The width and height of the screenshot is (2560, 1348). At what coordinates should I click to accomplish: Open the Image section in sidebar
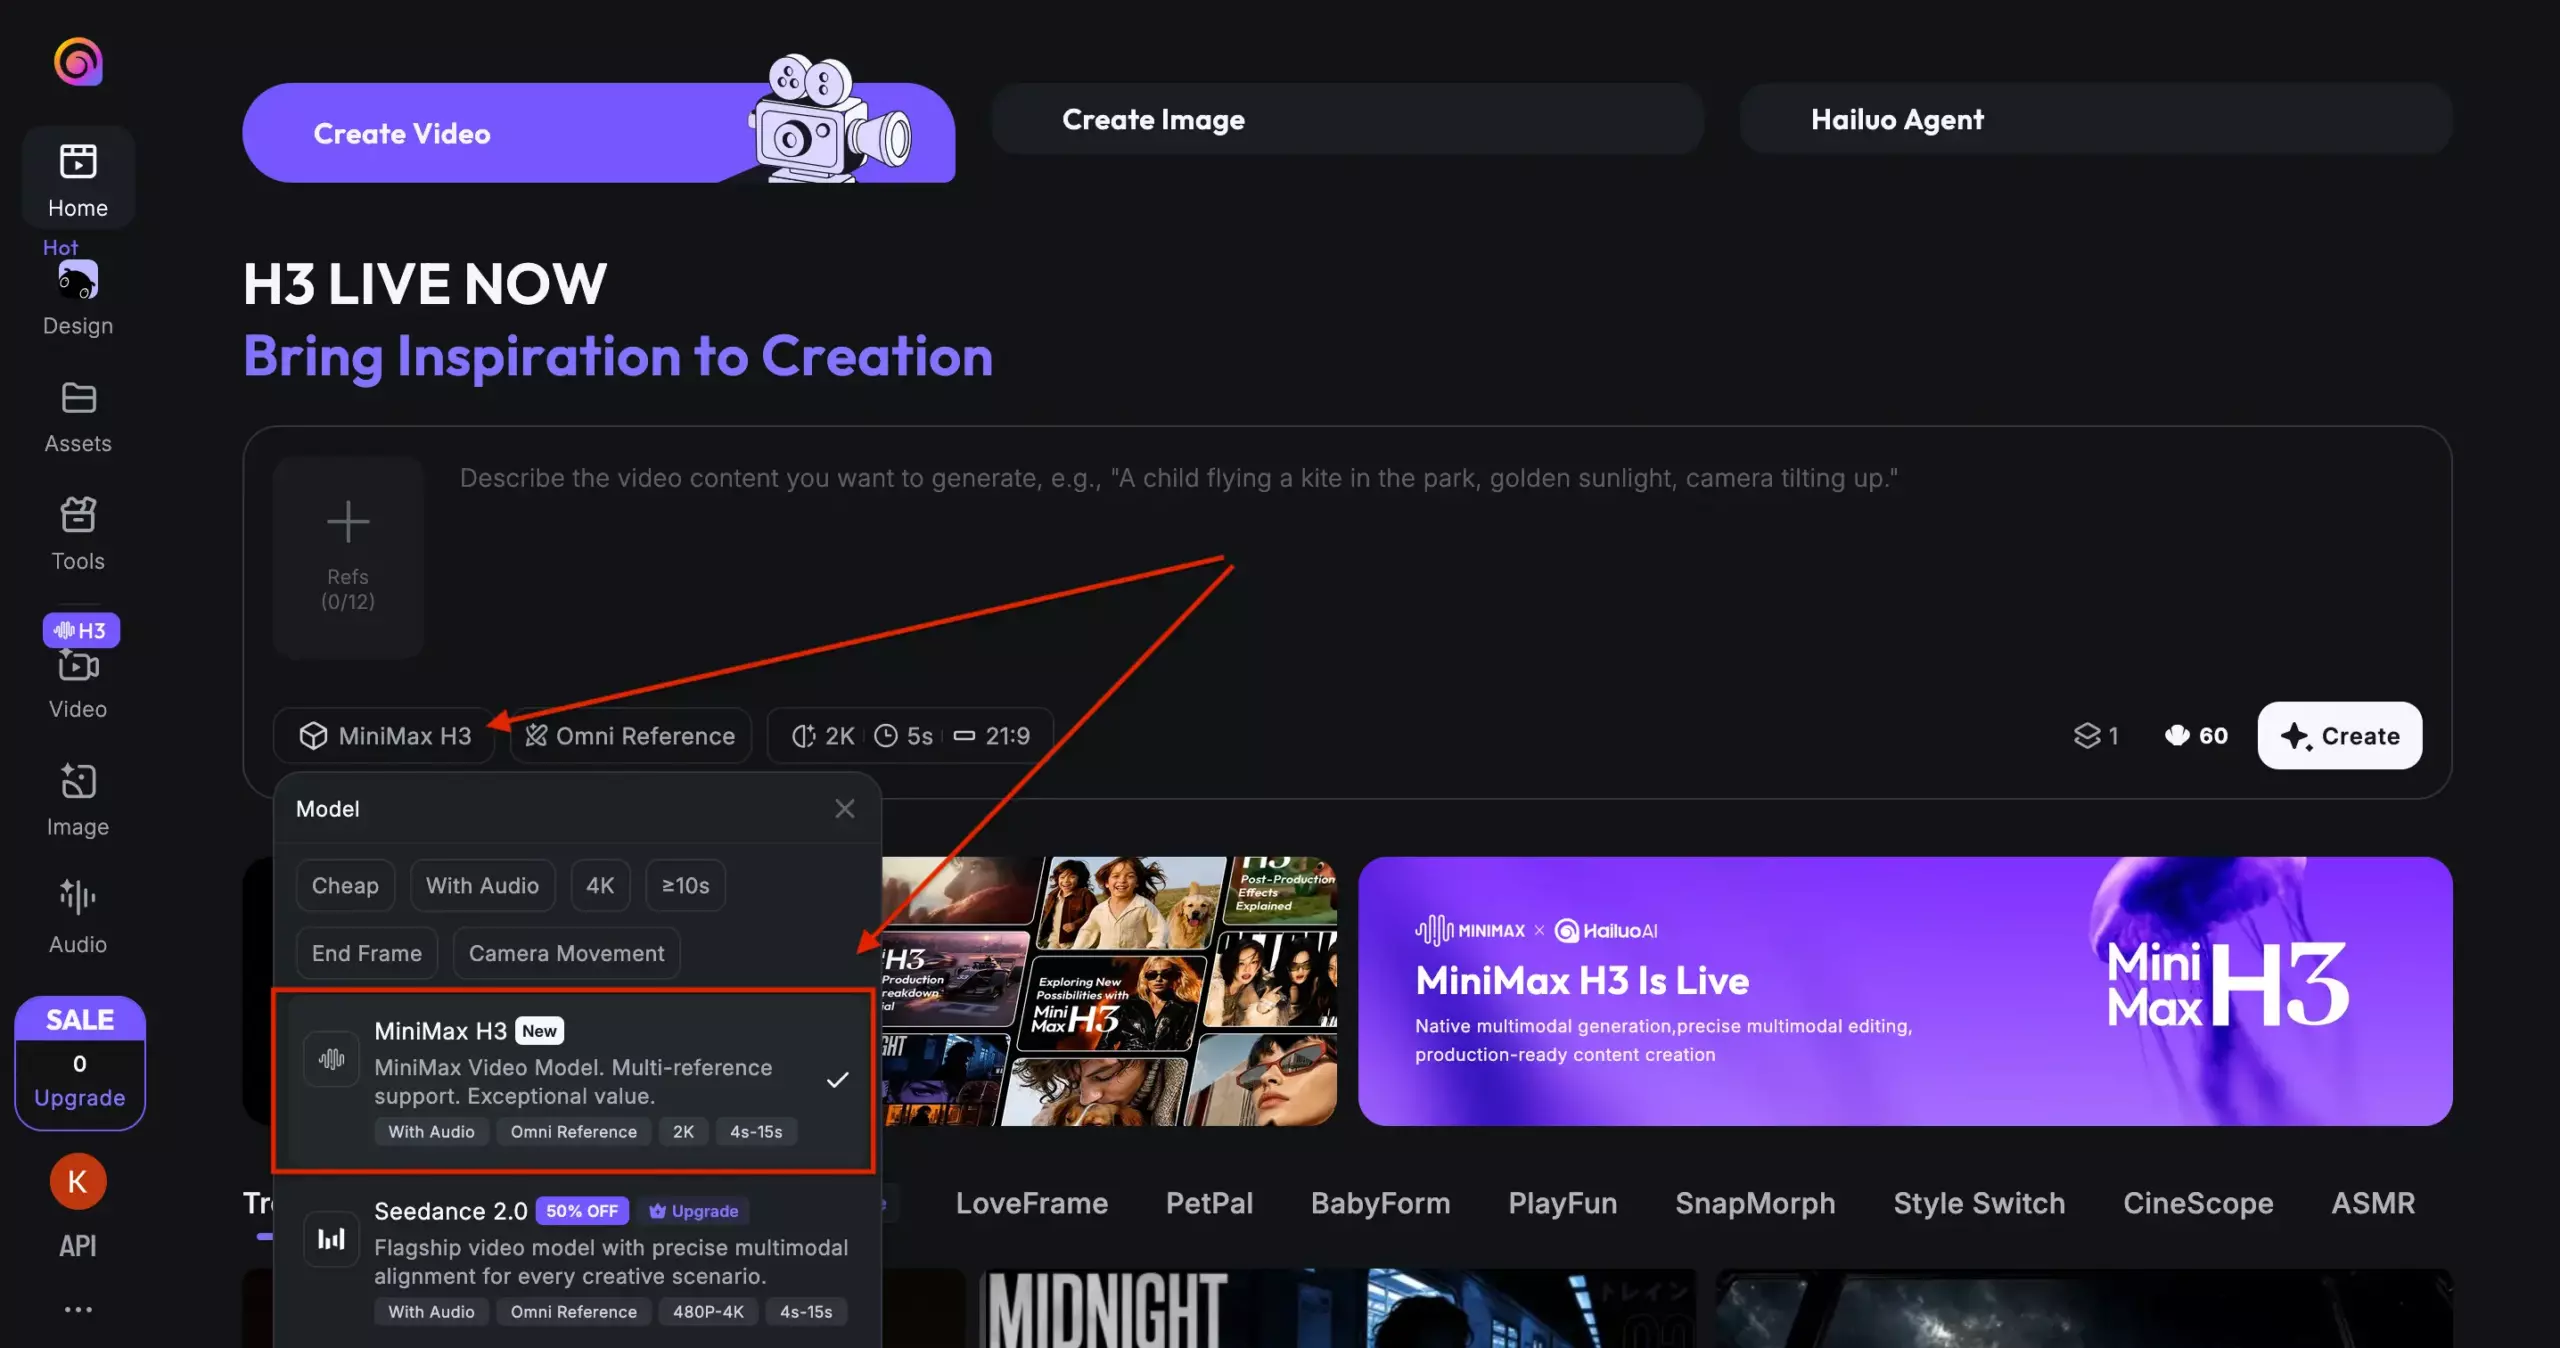pyautogui.click(x=78, y=800)
